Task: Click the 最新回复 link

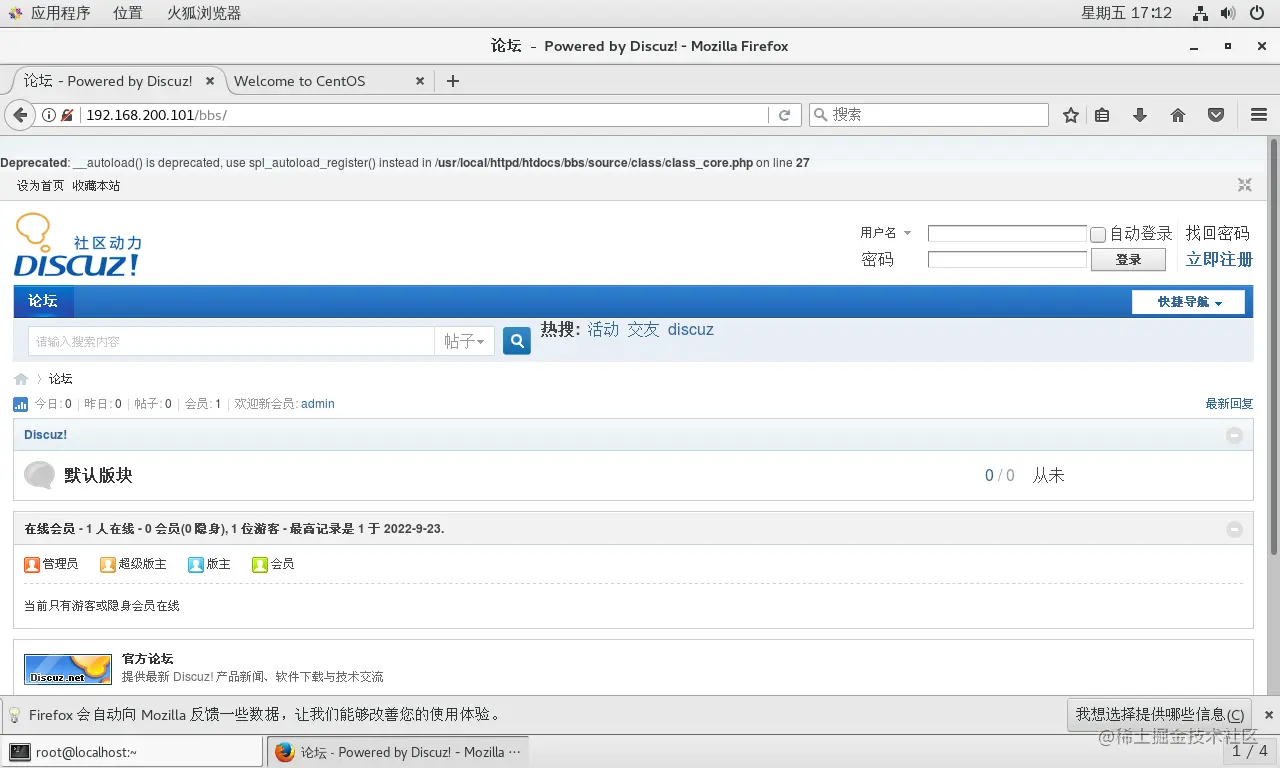Action: point(1229,404)
